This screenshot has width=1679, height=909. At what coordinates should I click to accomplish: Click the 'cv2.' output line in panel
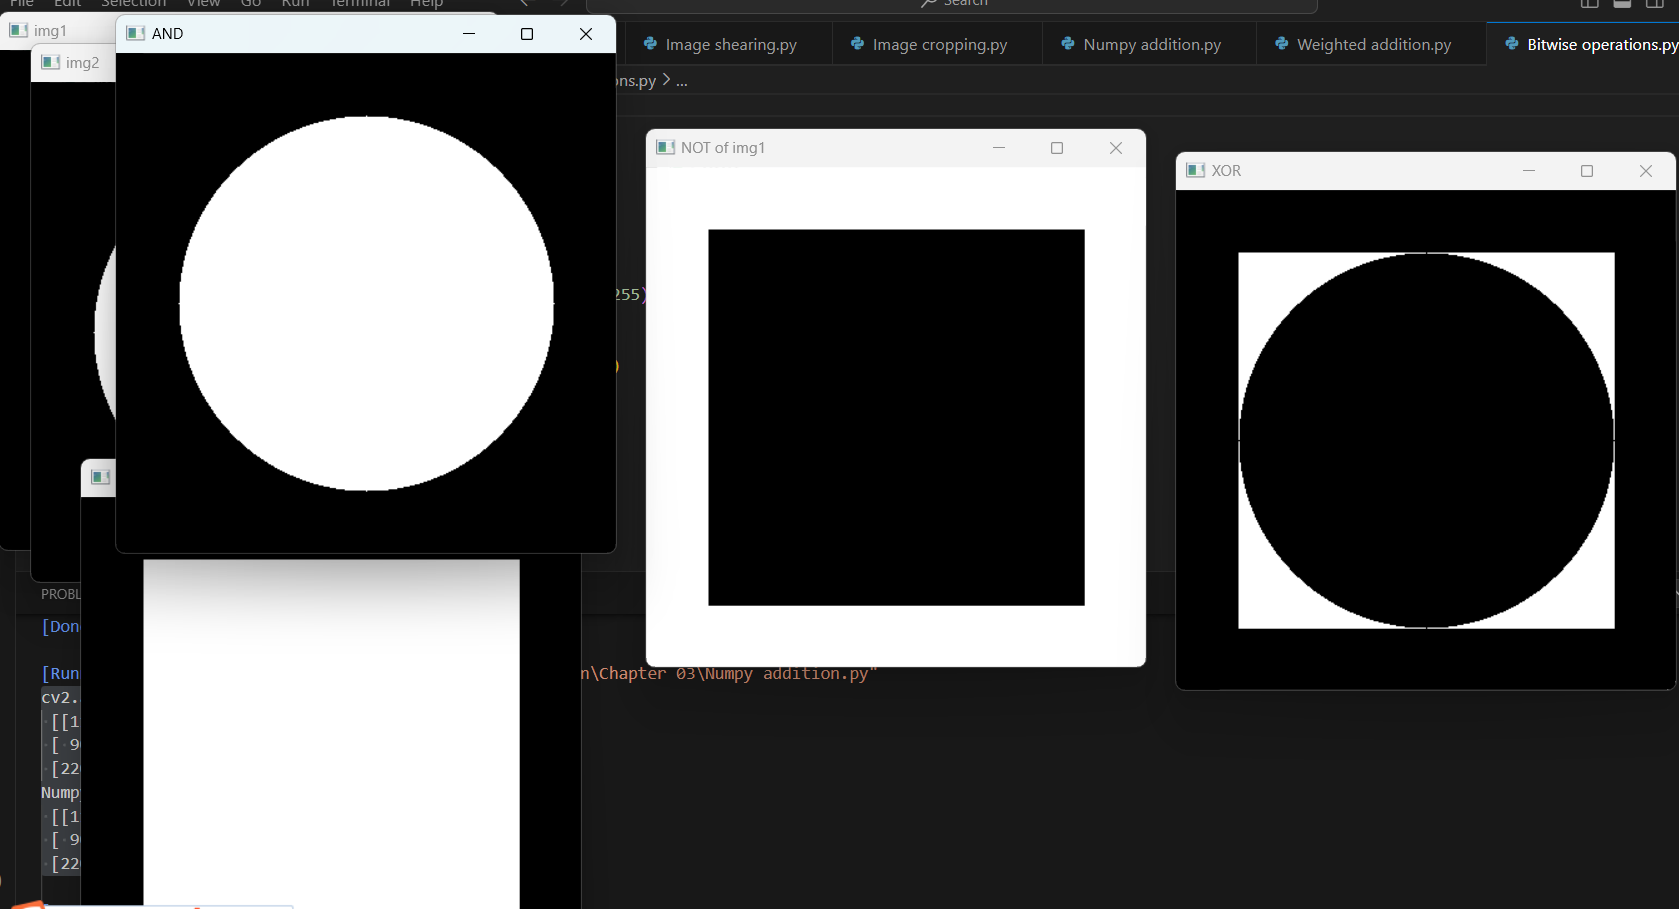[x=60, y=697]
